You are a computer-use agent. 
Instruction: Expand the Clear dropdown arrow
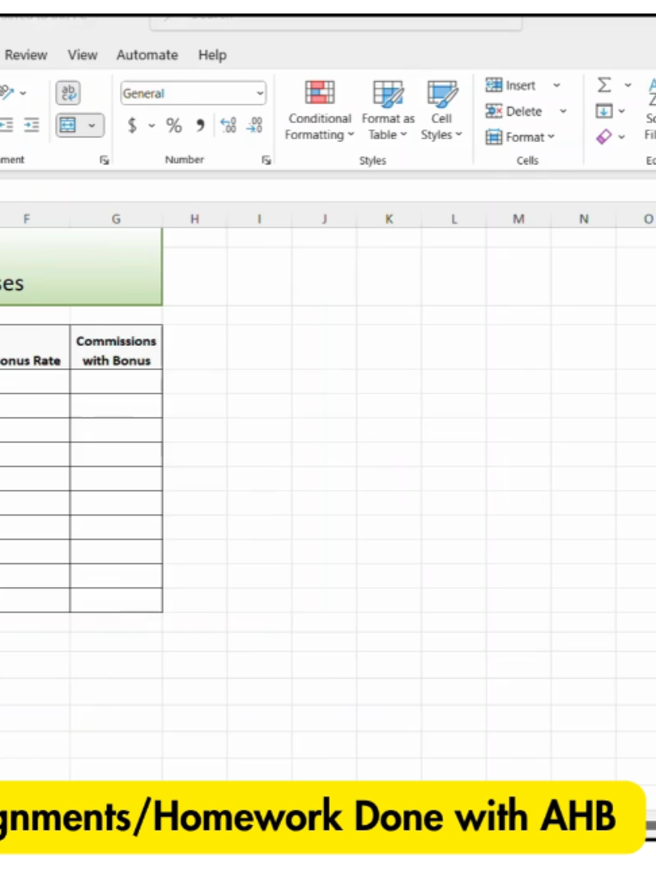coord(621,137)
